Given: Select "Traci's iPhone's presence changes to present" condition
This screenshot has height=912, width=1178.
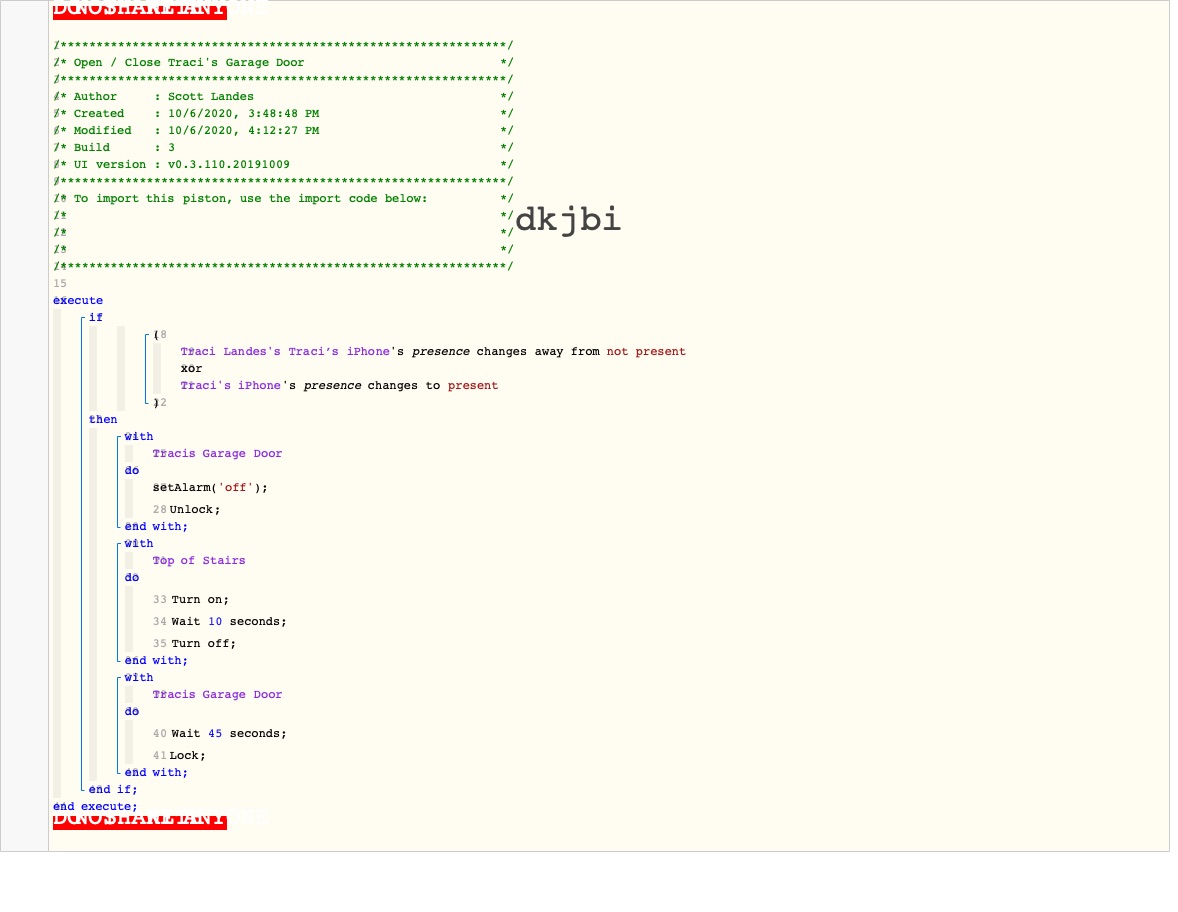Looking at the screenshot, I should point(339,385).
